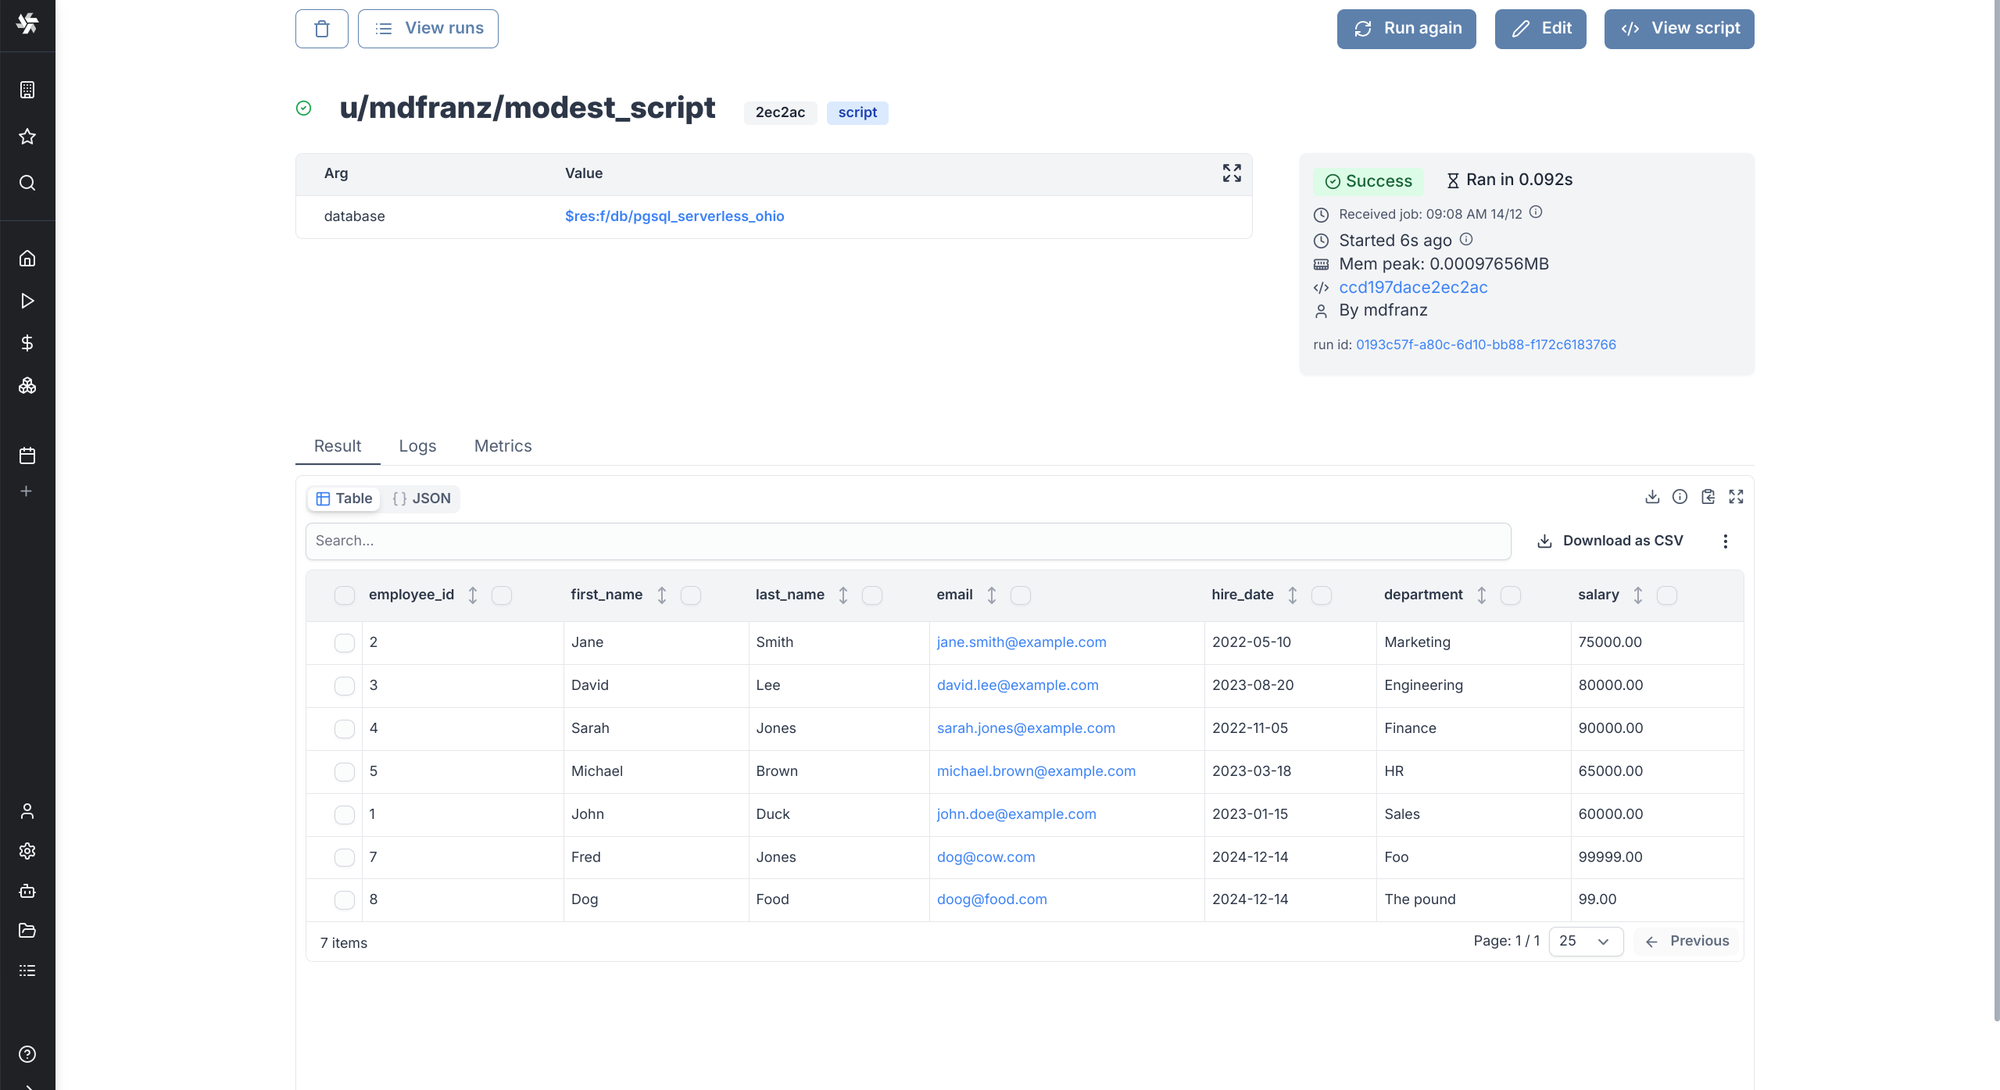Open Variables dollar-sign icon in sidebar
This screenshot has height=1090, width=2000.
[27, 343]
